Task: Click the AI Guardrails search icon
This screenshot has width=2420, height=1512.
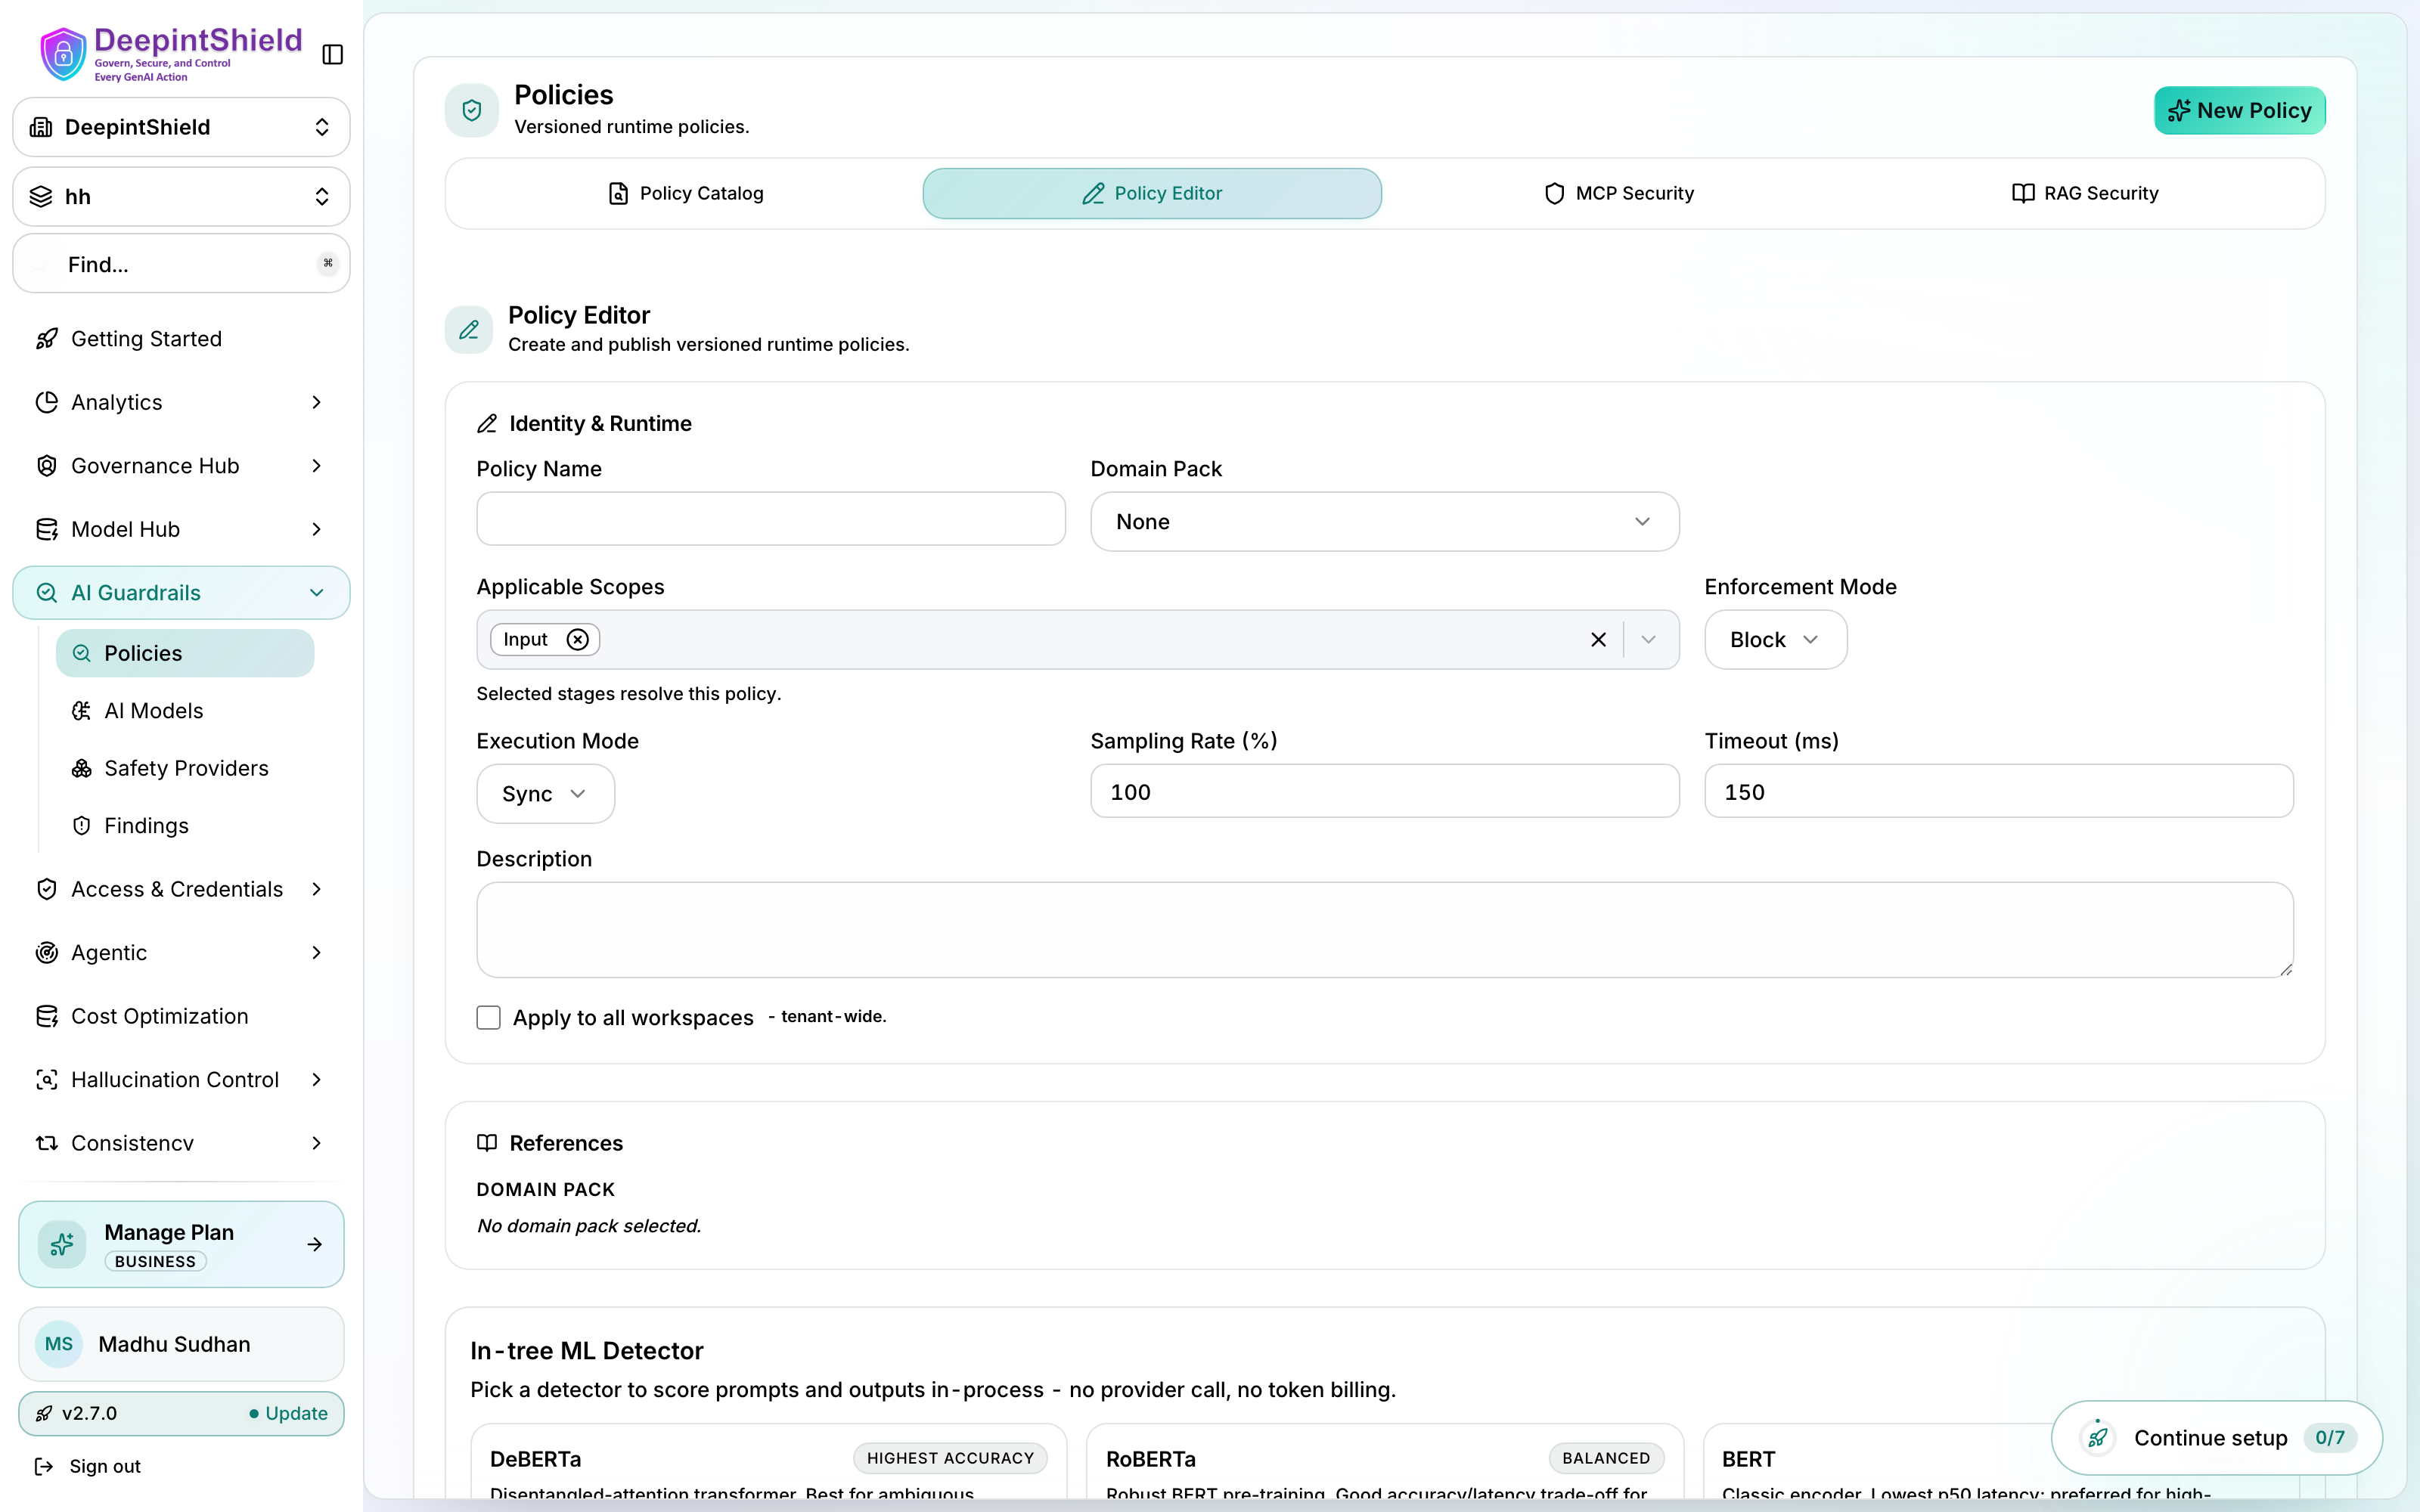Action: point(47,593)
